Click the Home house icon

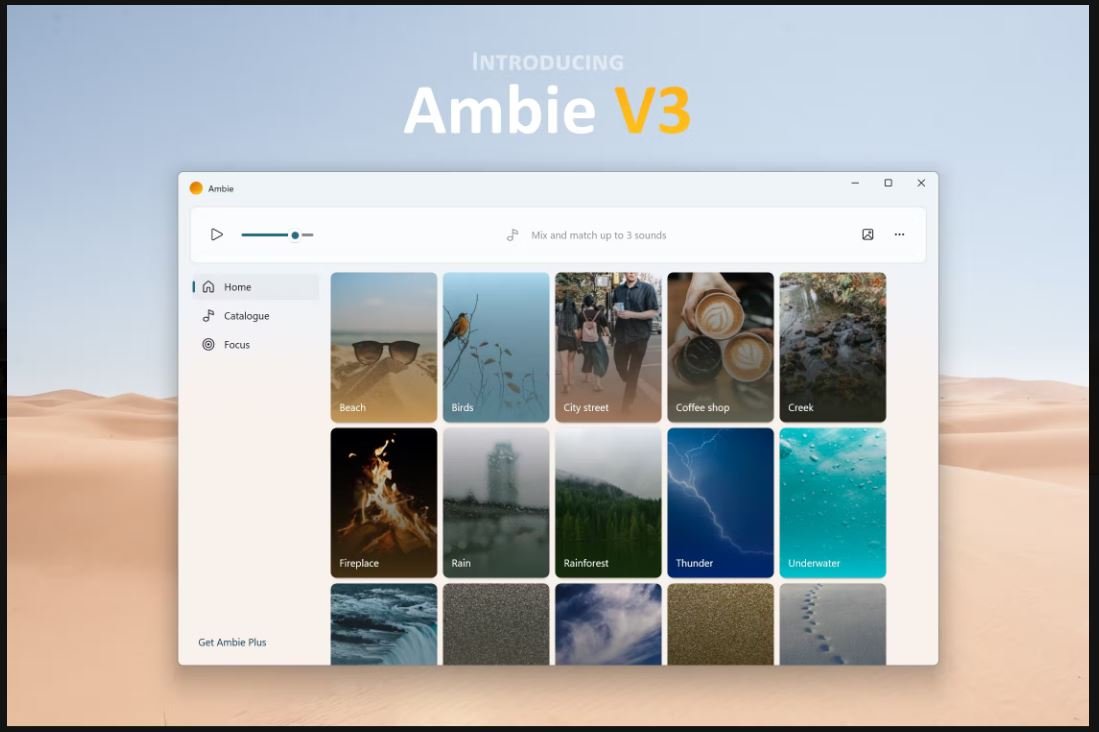click(x=208, y=287)
